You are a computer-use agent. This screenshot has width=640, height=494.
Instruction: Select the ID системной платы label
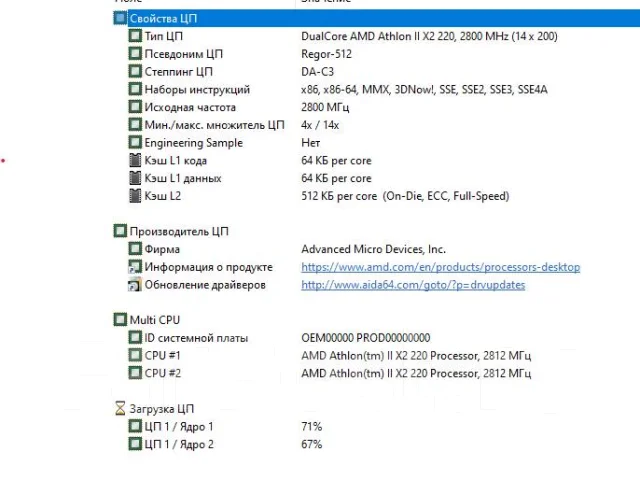point(196,338)
